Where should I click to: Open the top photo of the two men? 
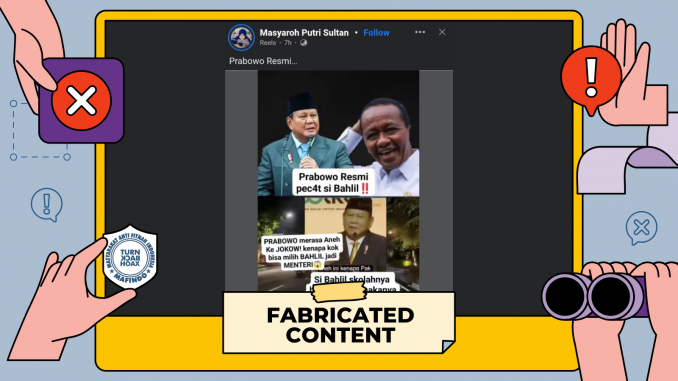tap(338, 133)
